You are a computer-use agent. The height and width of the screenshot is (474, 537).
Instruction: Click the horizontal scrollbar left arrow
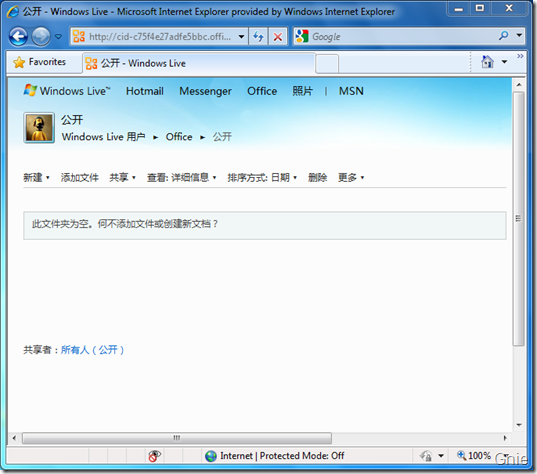click(x=14, y=438)
